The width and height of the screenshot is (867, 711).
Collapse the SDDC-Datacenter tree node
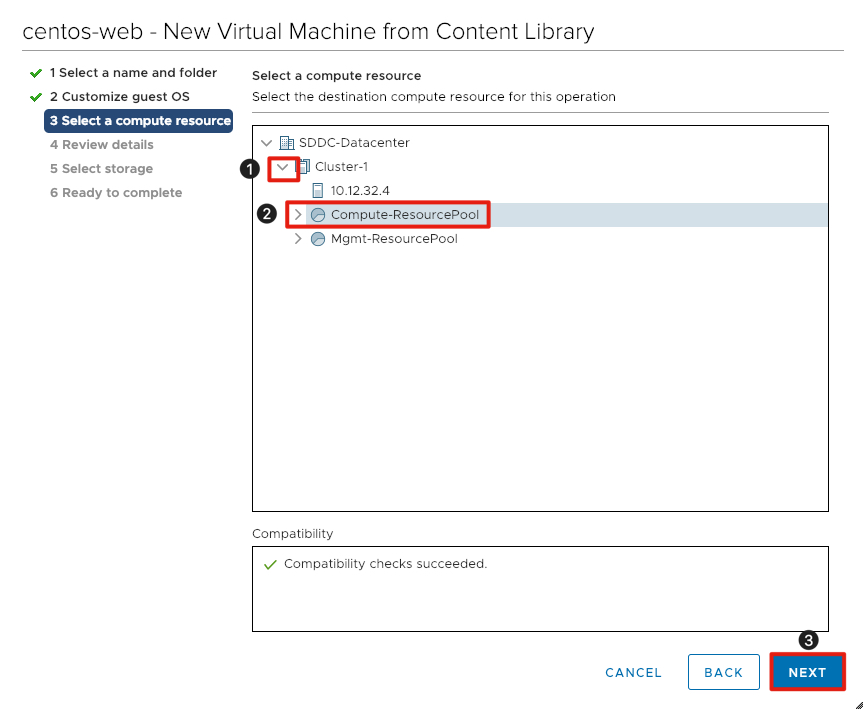267,142
